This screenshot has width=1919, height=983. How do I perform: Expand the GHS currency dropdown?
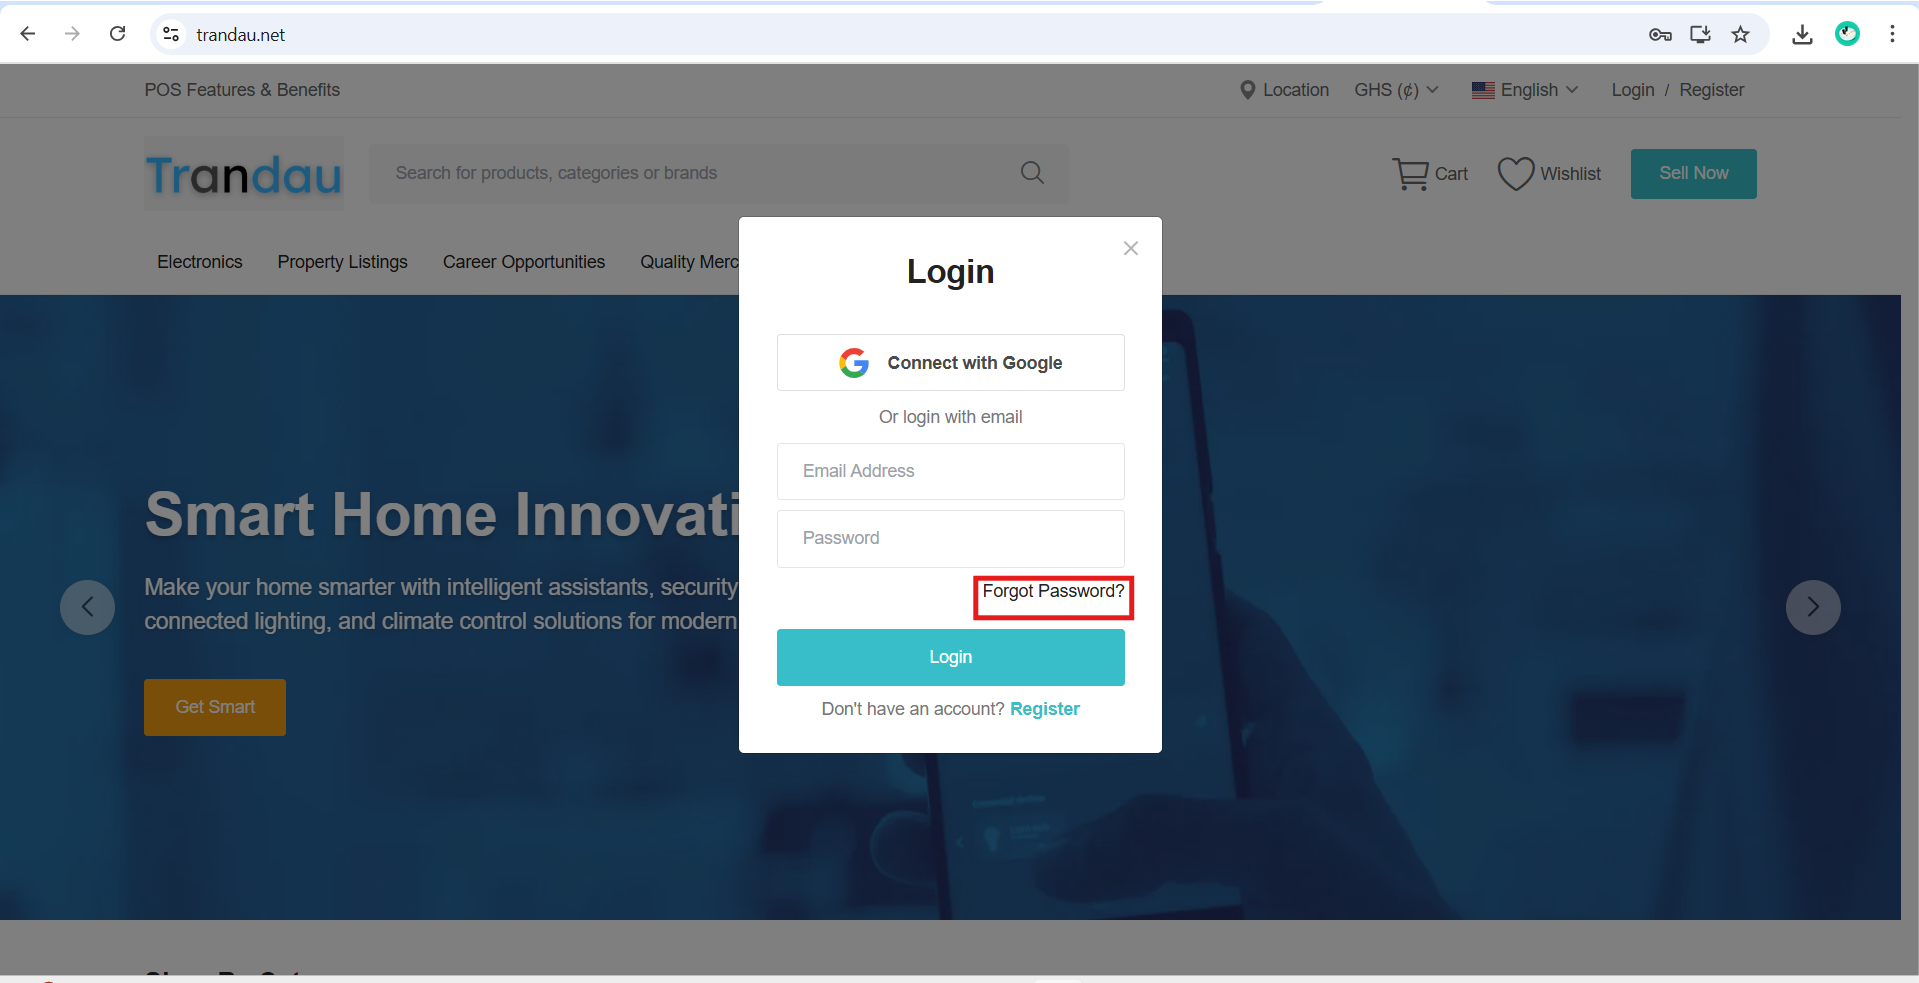1396,90
